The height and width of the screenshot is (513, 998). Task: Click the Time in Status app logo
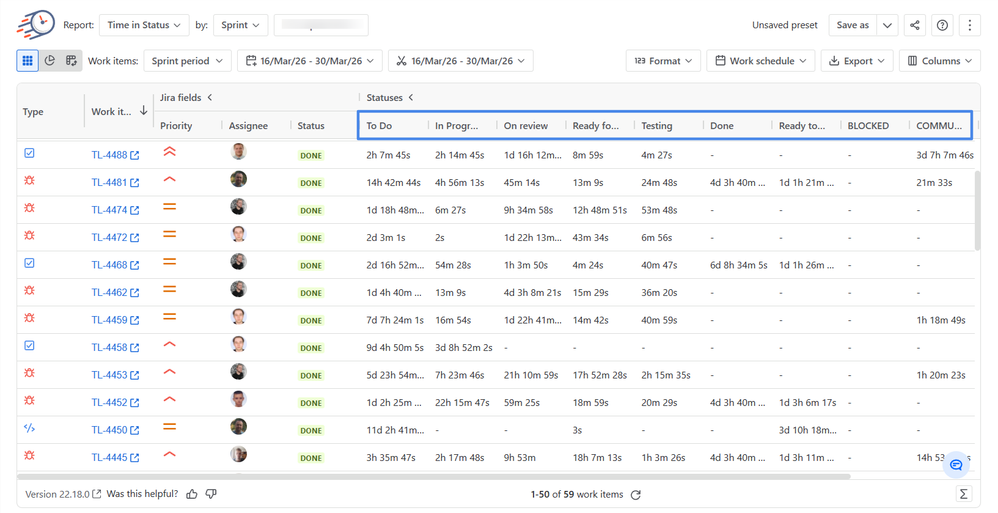tap(36, 25)
